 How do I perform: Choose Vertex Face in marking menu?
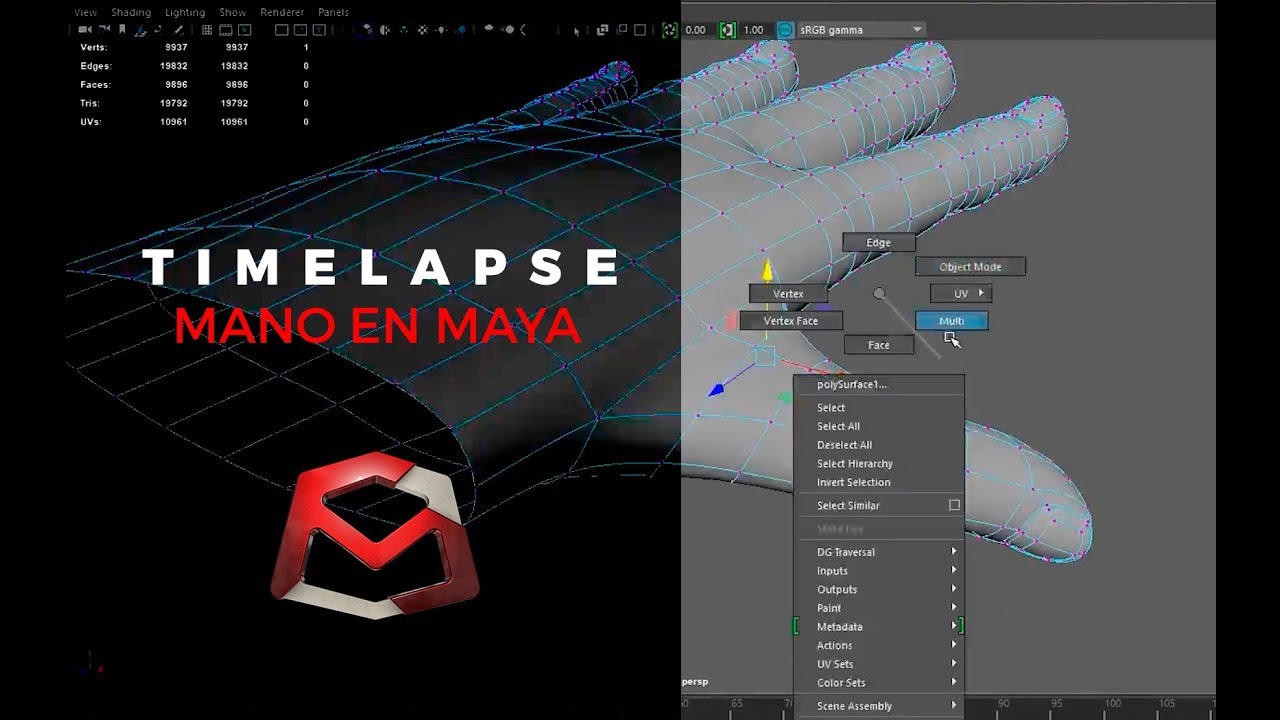tap(790, 321)
